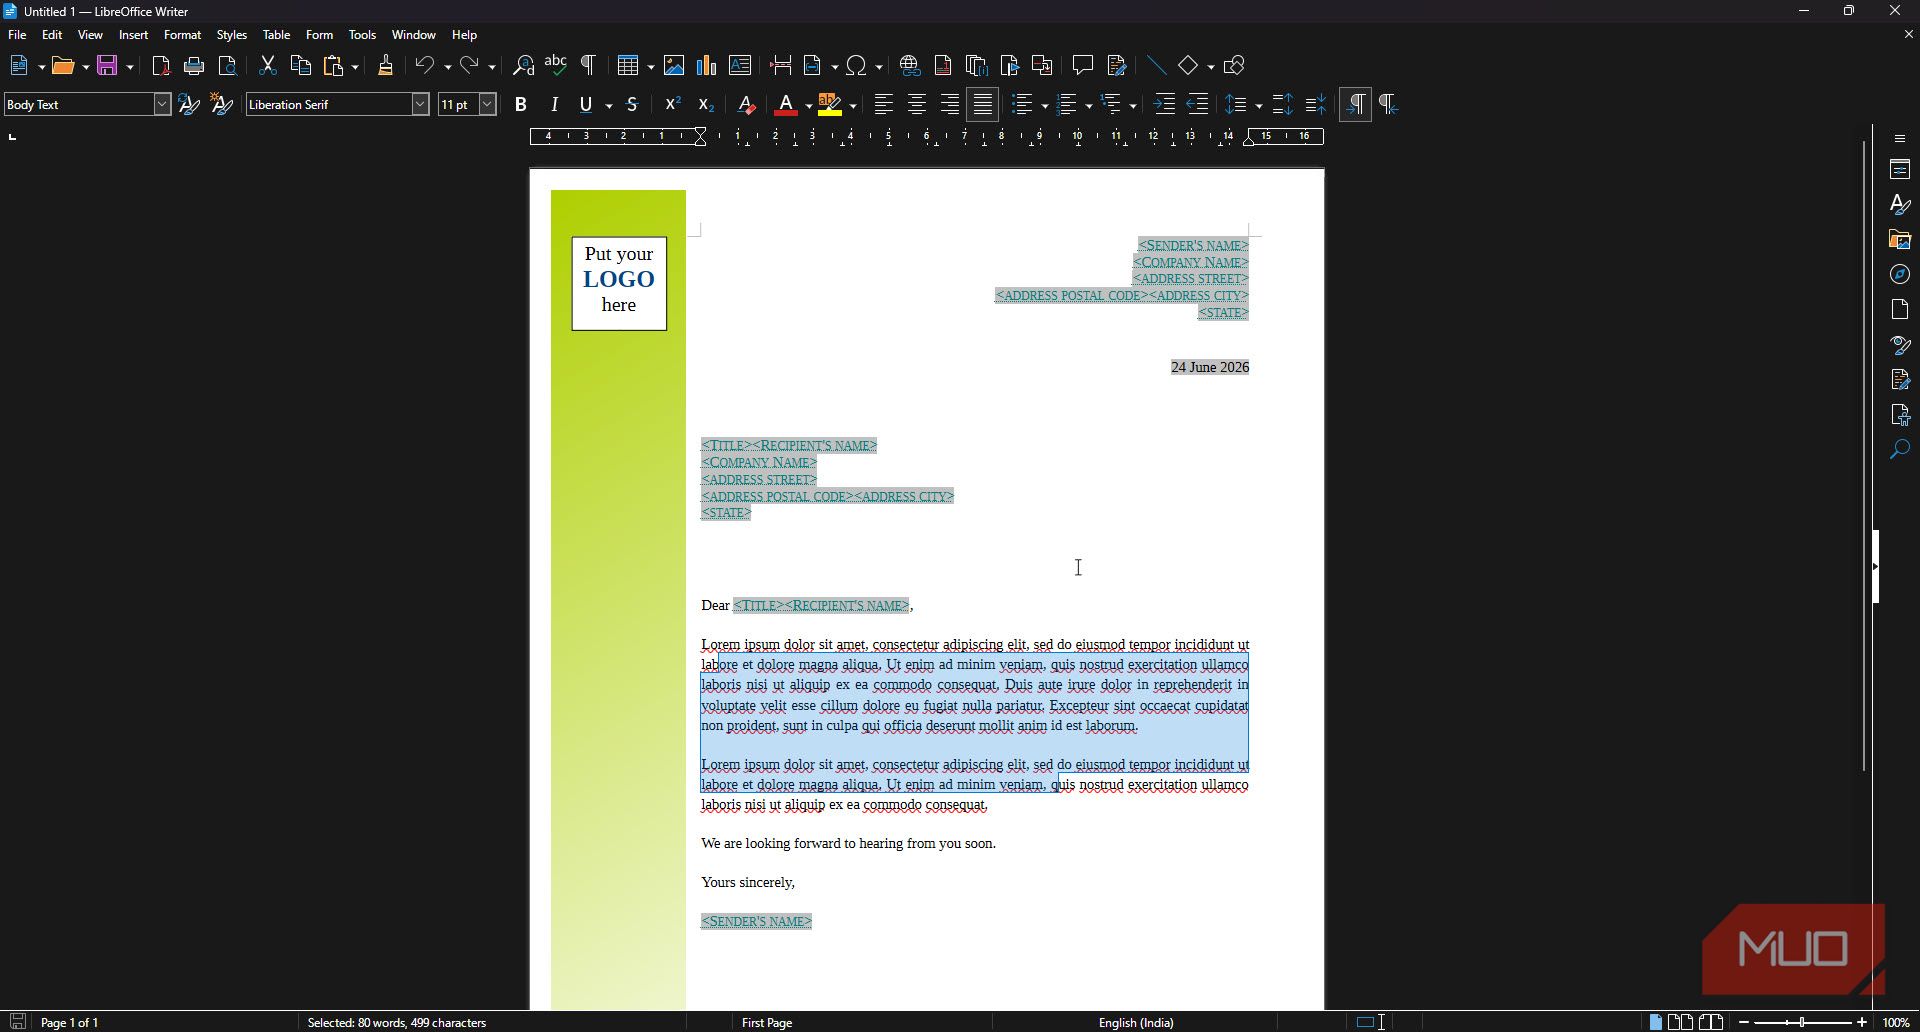The height and width of the screenshot is (1032, 1920).
Task: Expand Insert Table dropdown arrow
Action: [x=650, y=67]
